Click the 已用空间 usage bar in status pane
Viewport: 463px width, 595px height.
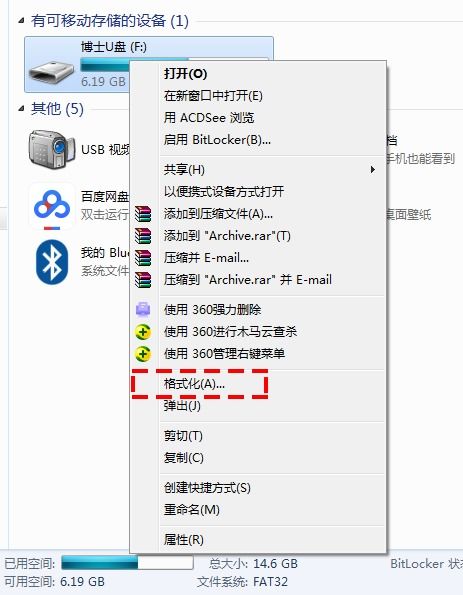(x=127, y=563)
